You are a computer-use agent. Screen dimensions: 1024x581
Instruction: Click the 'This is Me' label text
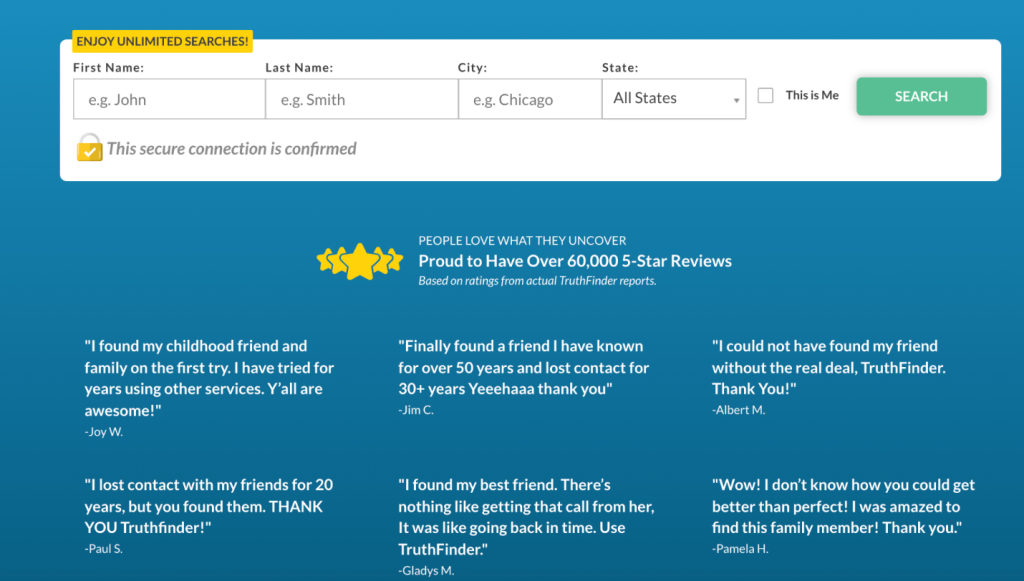812,95
